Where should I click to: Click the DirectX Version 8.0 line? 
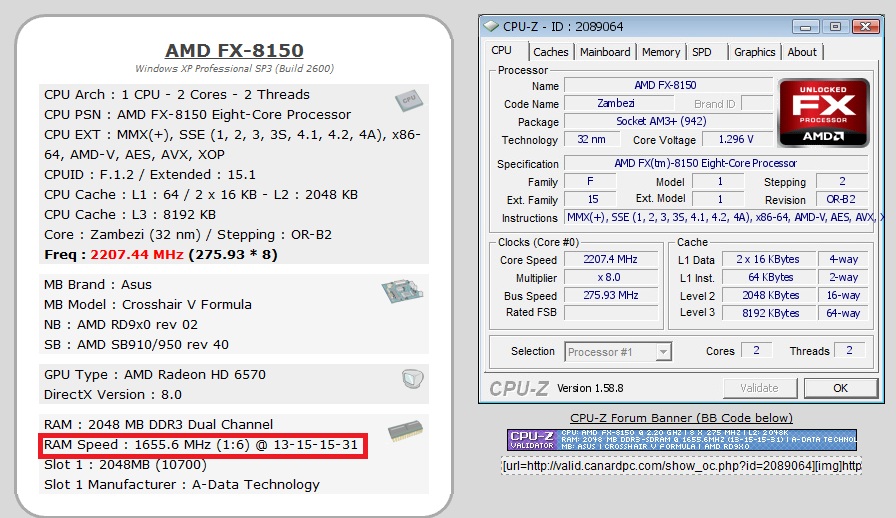(113, 395)
